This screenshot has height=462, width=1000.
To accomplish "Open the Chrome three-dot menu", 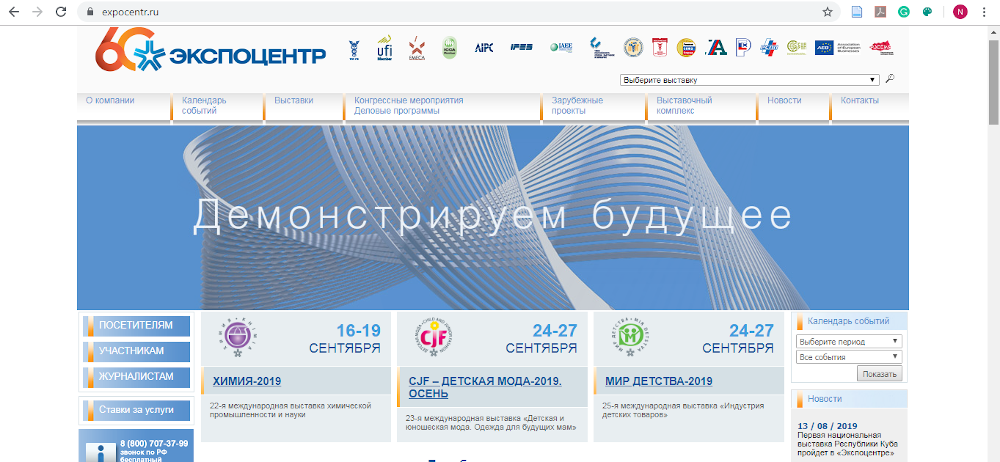I will tap(985, 11).
